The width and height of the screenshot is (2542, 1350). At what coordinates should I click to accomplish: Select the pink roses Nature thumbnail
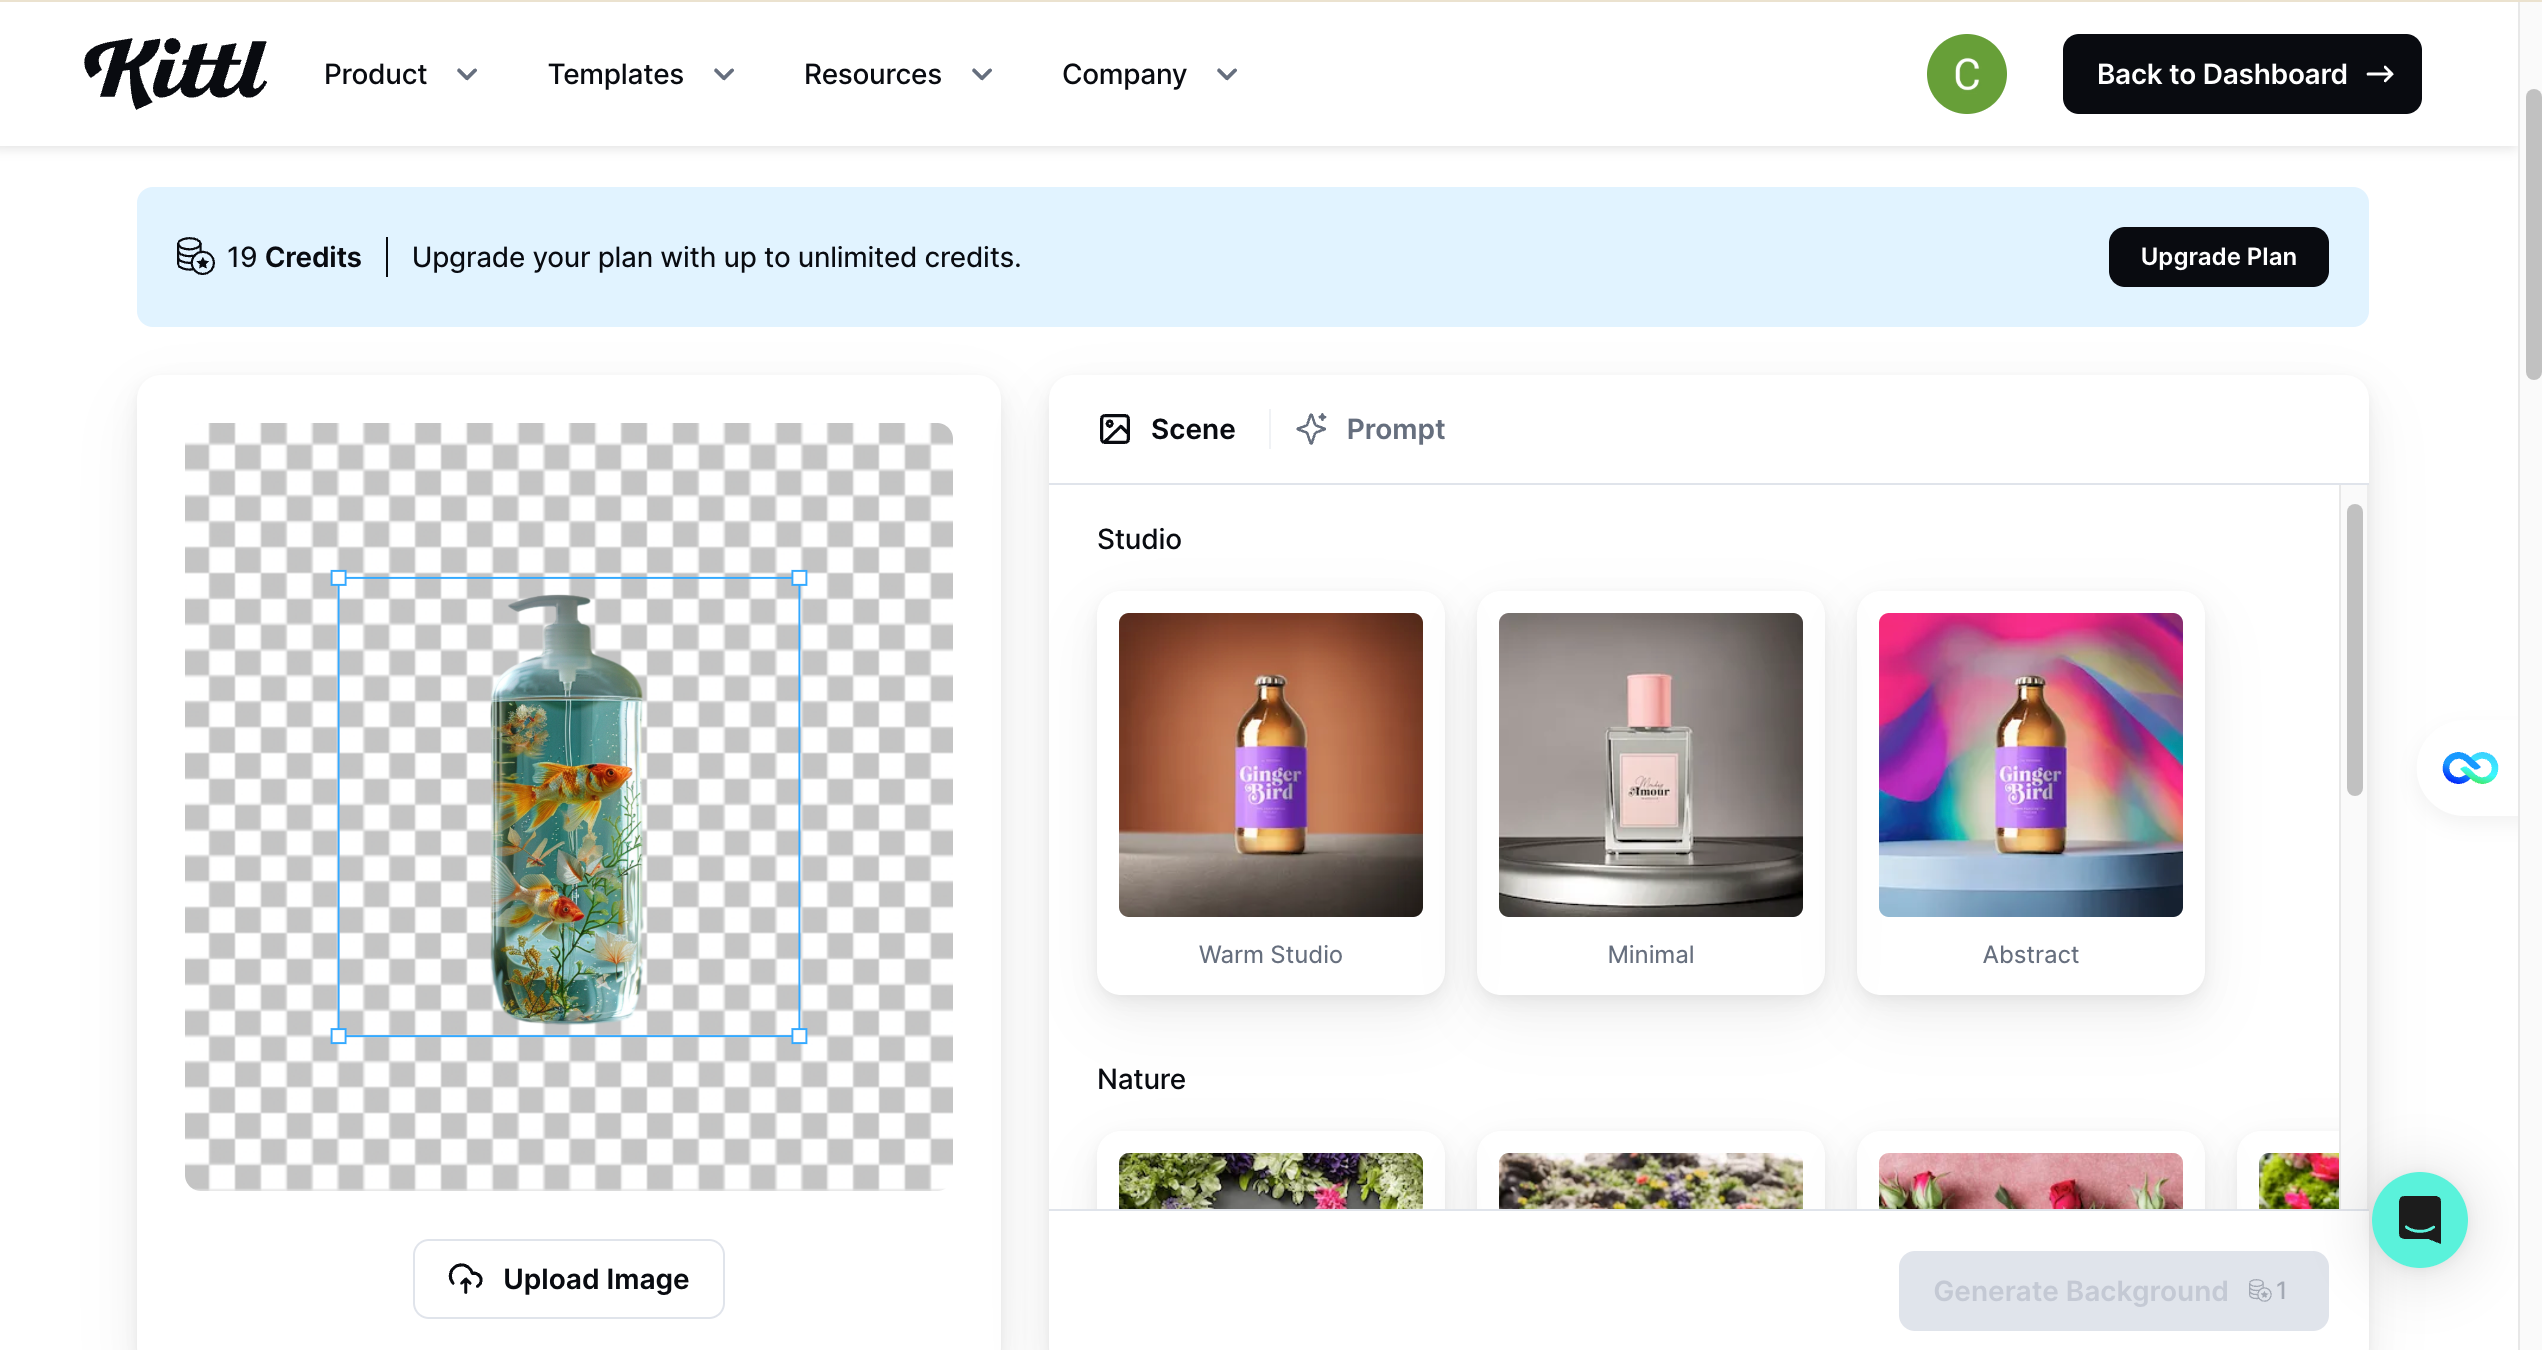click(2030, 1181)
